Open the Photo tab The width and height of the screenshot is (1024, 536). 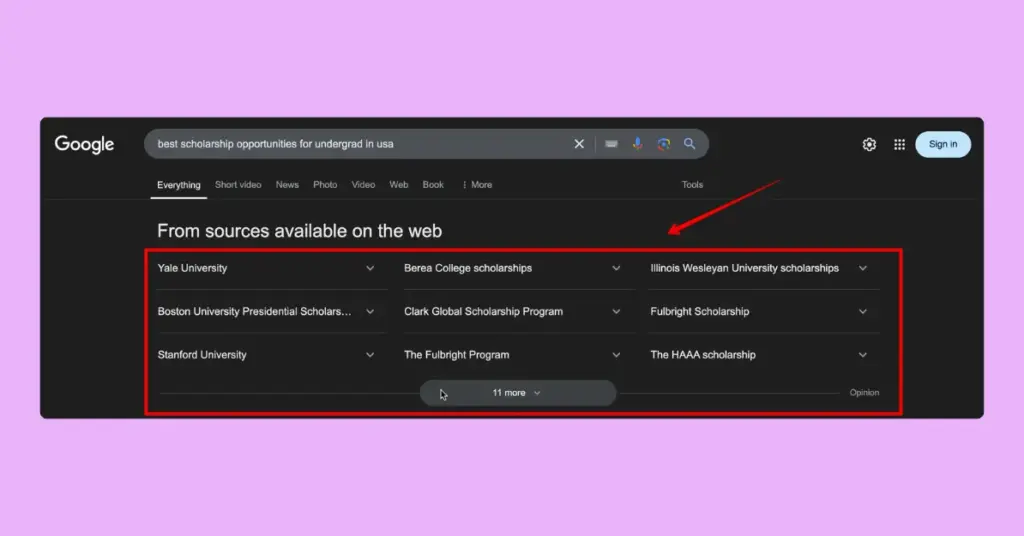[325, 185]
